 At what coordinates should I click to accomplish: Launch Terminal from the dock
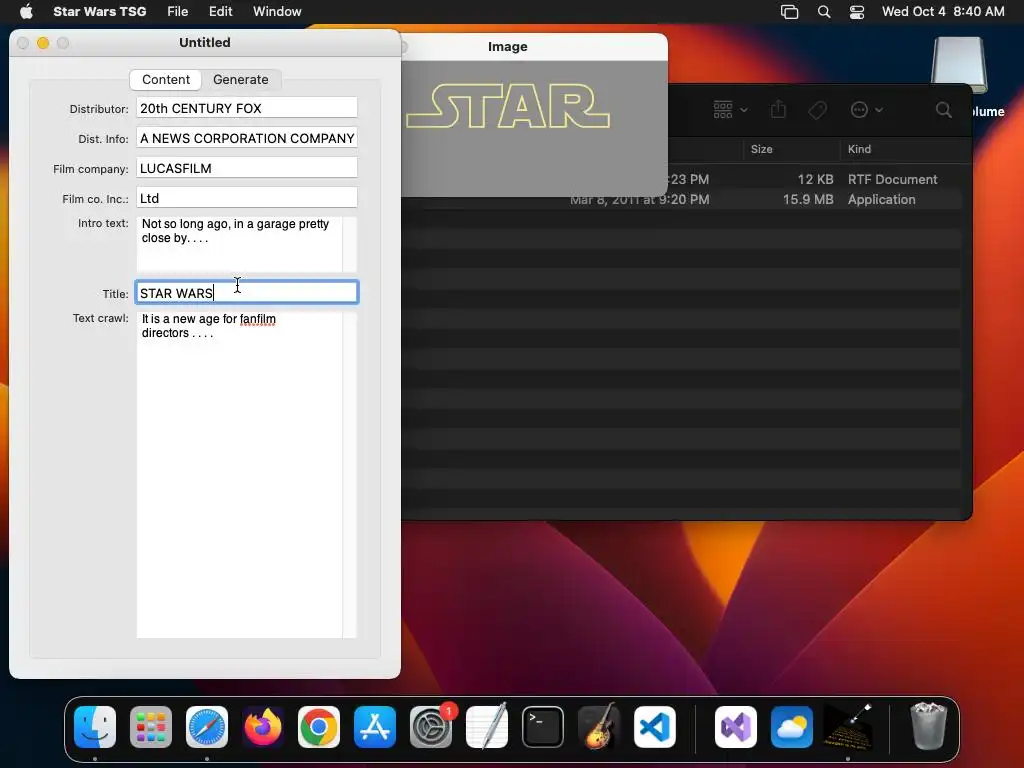coord(543,727)
